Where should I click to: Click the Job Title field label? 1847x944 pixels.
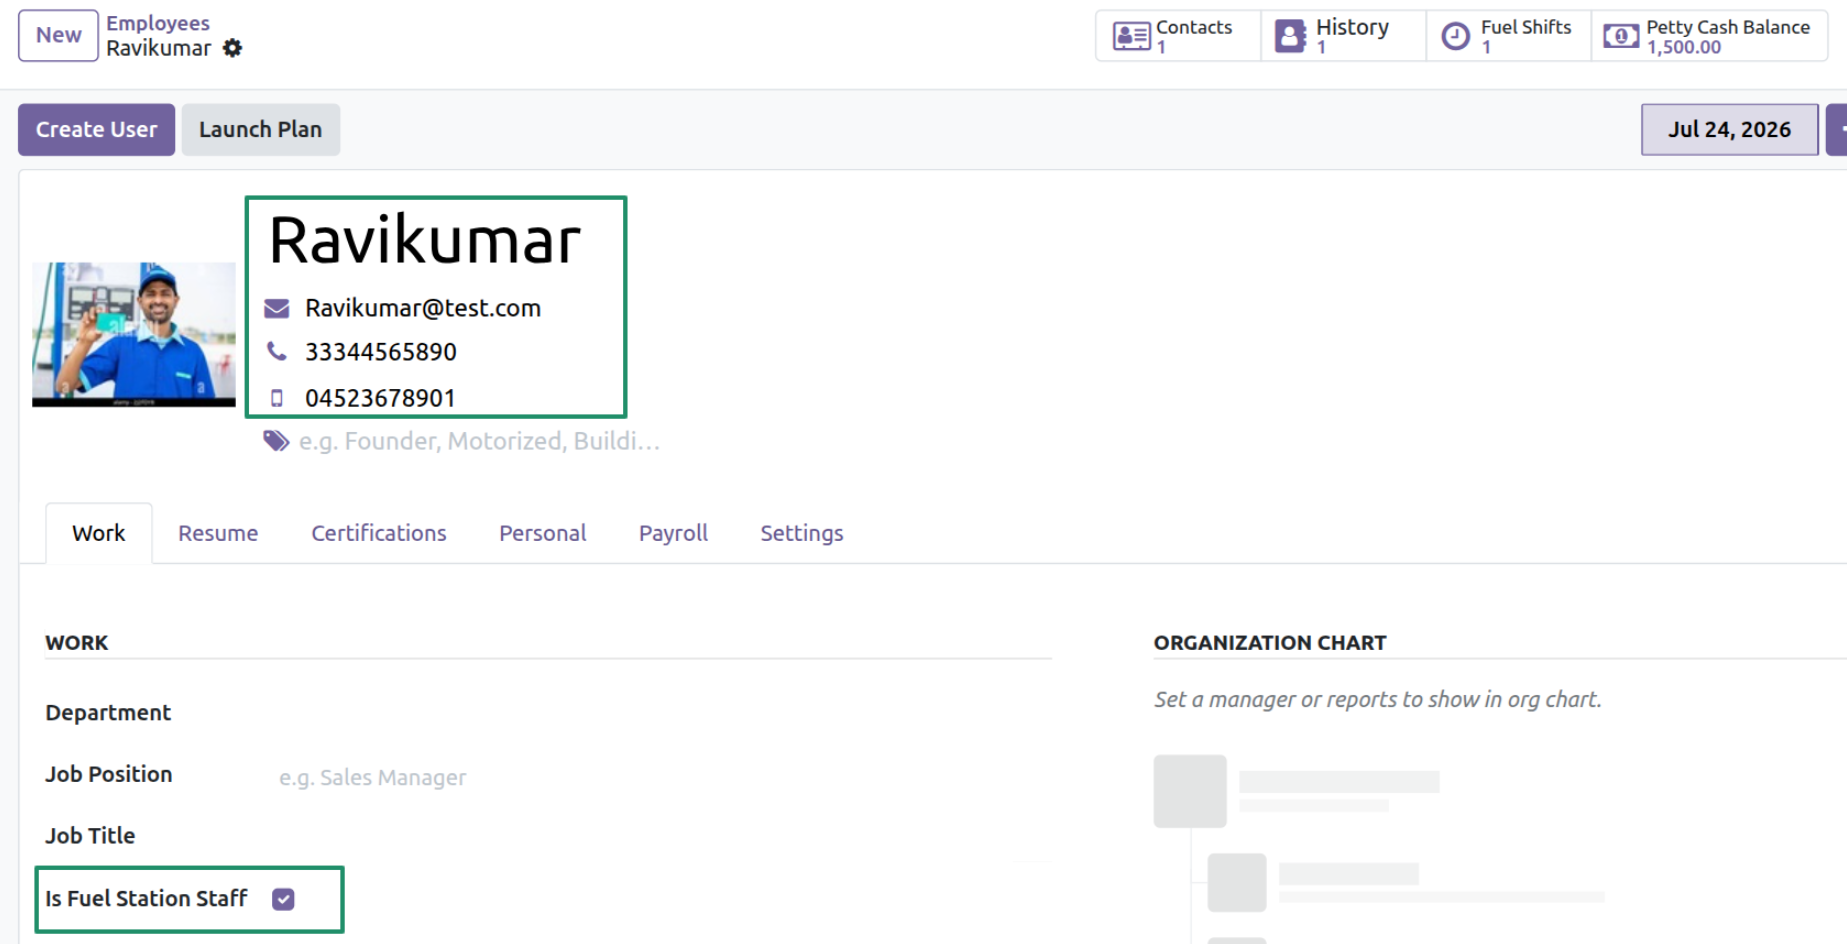click(90, 835)
